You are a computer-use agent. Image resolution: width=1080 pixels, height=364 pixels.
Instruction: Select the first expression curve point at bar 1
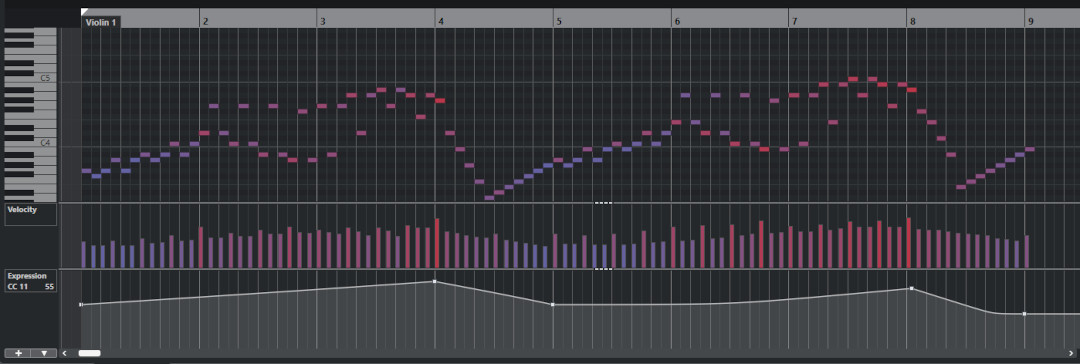click(x=81, y=304)
